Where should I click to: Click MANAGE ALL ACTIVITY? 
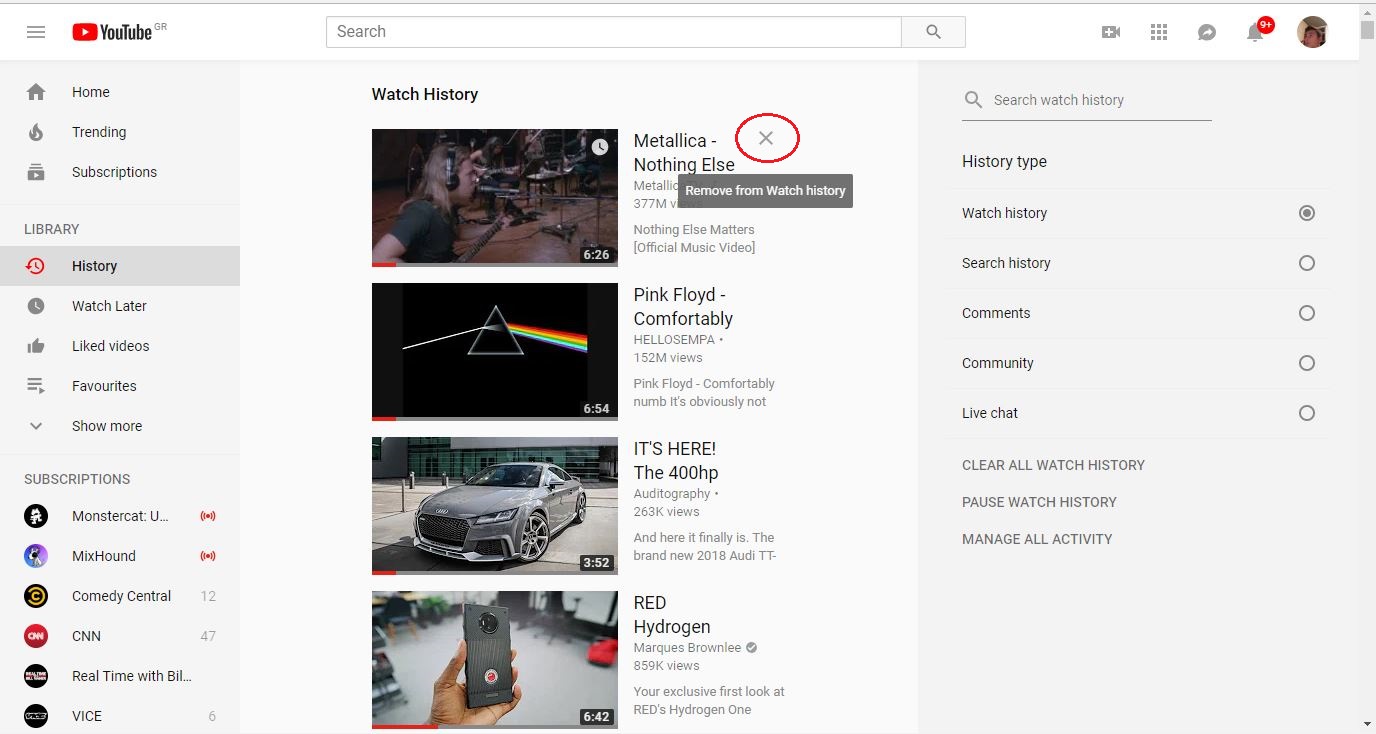point(1037,539)
